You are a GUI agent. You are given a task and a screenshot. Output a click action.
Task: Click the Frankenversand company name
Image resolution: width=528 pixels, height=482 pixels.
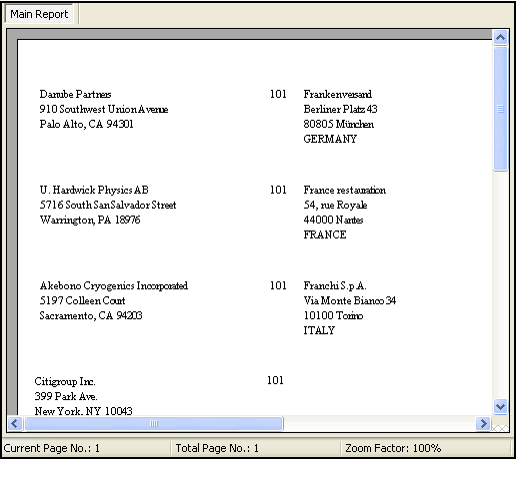pyautogui.click(x=338, y=94)
